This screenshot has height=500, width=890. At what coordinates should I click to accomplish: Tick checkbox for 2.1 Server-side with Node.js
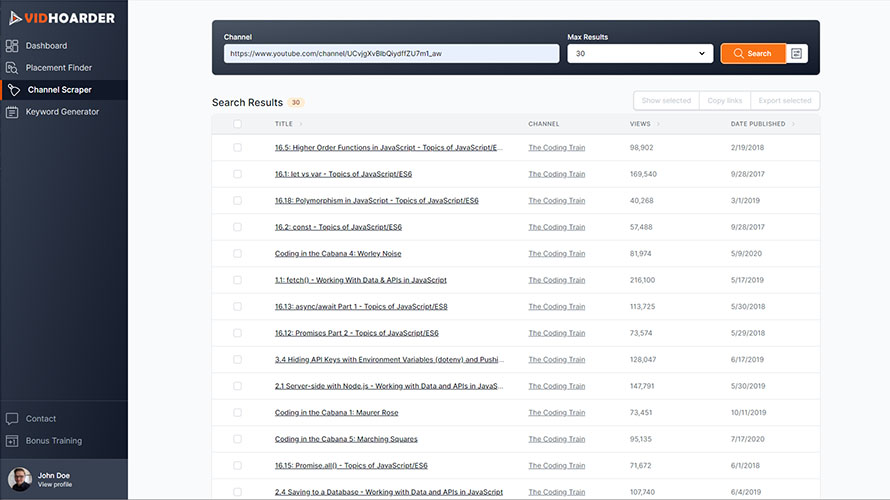237,386
